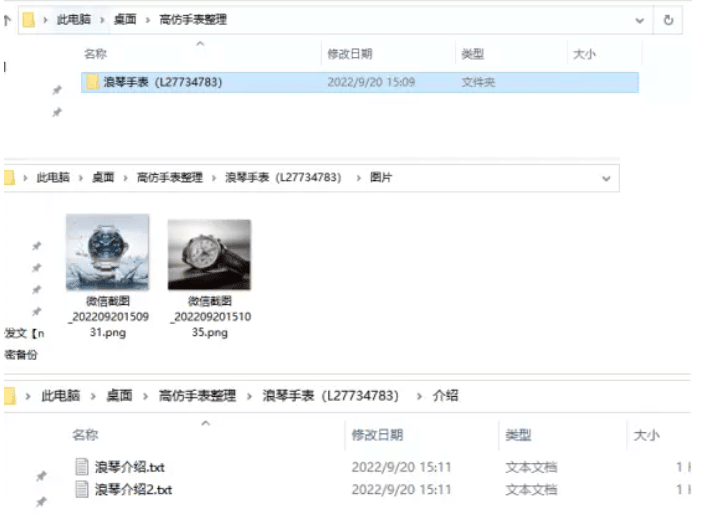The height and width of the screenshot is (514, 703).
Task: Click 文本文档 type cell for 浪琴介绍.txt
Action: tap(531, 467)
